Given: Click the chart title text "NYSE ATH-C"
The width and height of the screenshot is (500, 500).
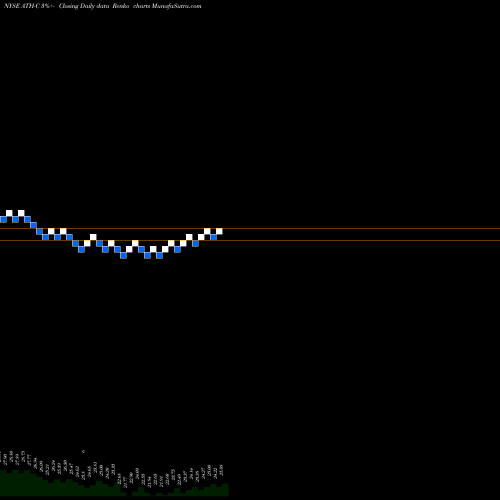Looking at the screenshot, I should (x=22, y=6).
